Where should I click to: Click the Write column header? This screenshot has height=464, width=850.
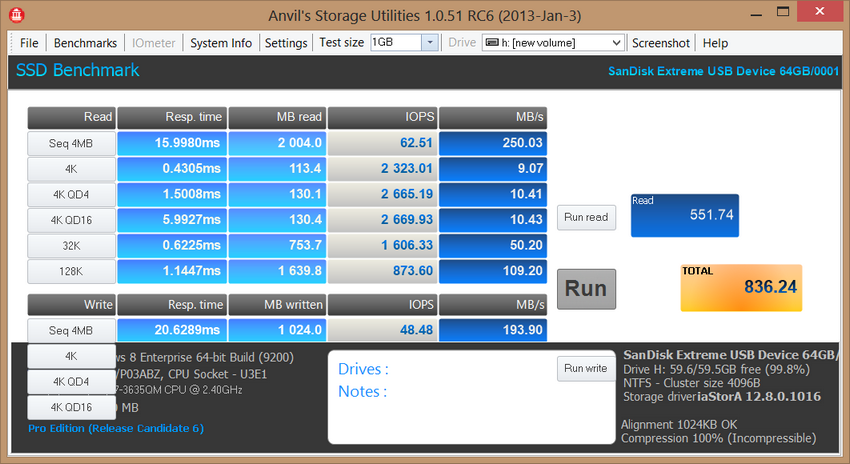pos(71,305)
